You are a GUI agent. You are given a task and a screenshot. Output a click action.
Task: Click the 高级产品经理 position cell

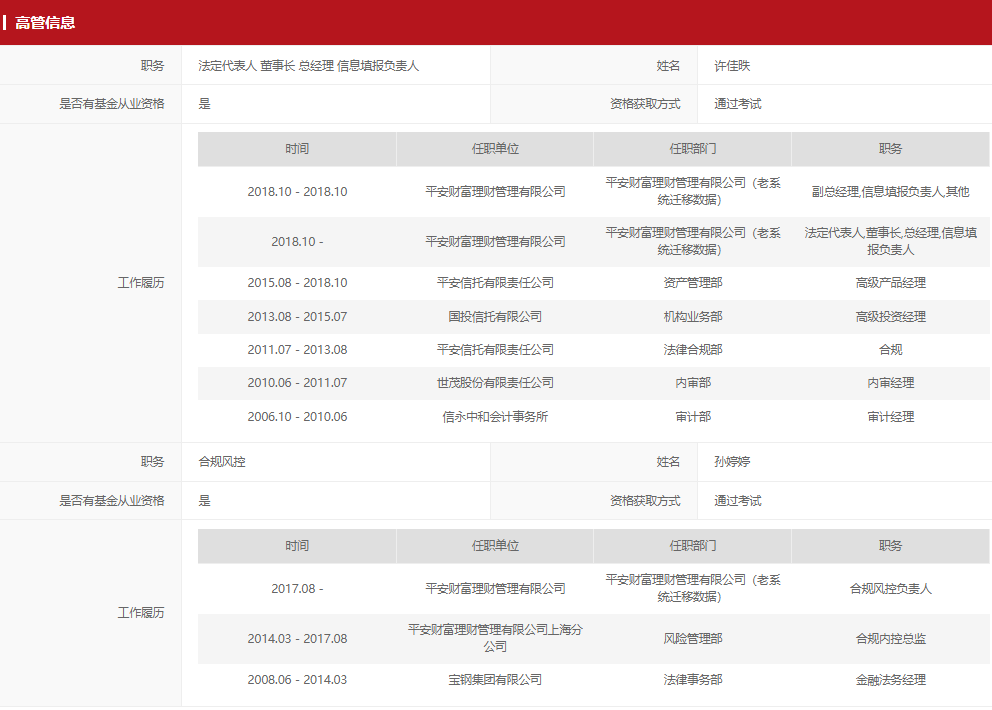[890, 283]
